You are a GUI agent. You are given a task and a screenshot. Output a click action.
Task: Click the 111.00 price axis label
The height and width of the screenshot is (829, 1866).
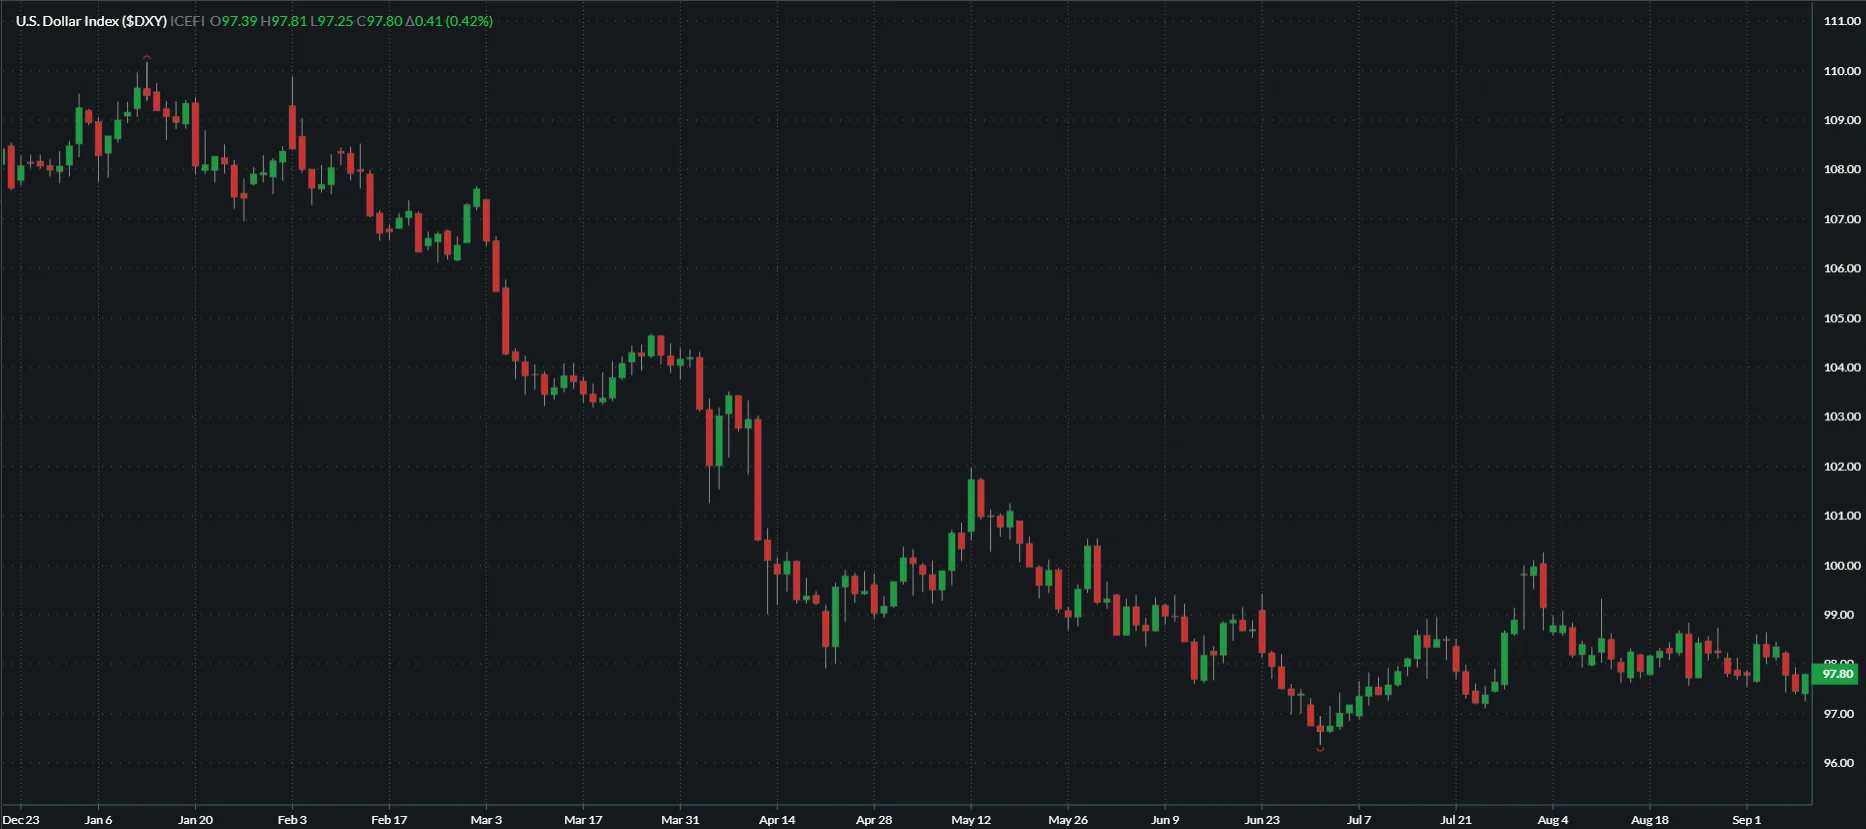coord(1841,21)
